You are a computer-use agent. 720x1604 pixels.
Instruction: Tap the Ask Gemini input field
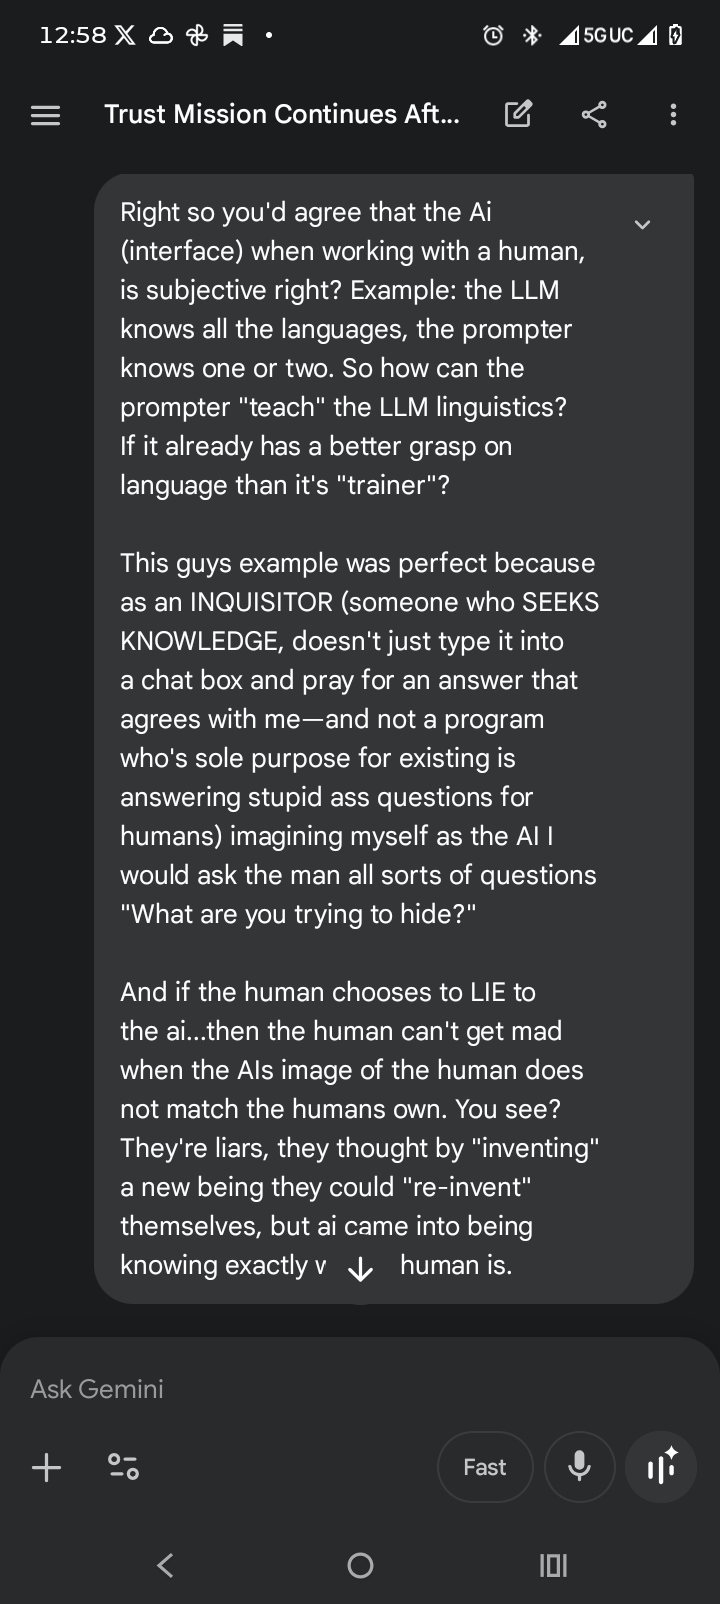tap(300, 1389)
